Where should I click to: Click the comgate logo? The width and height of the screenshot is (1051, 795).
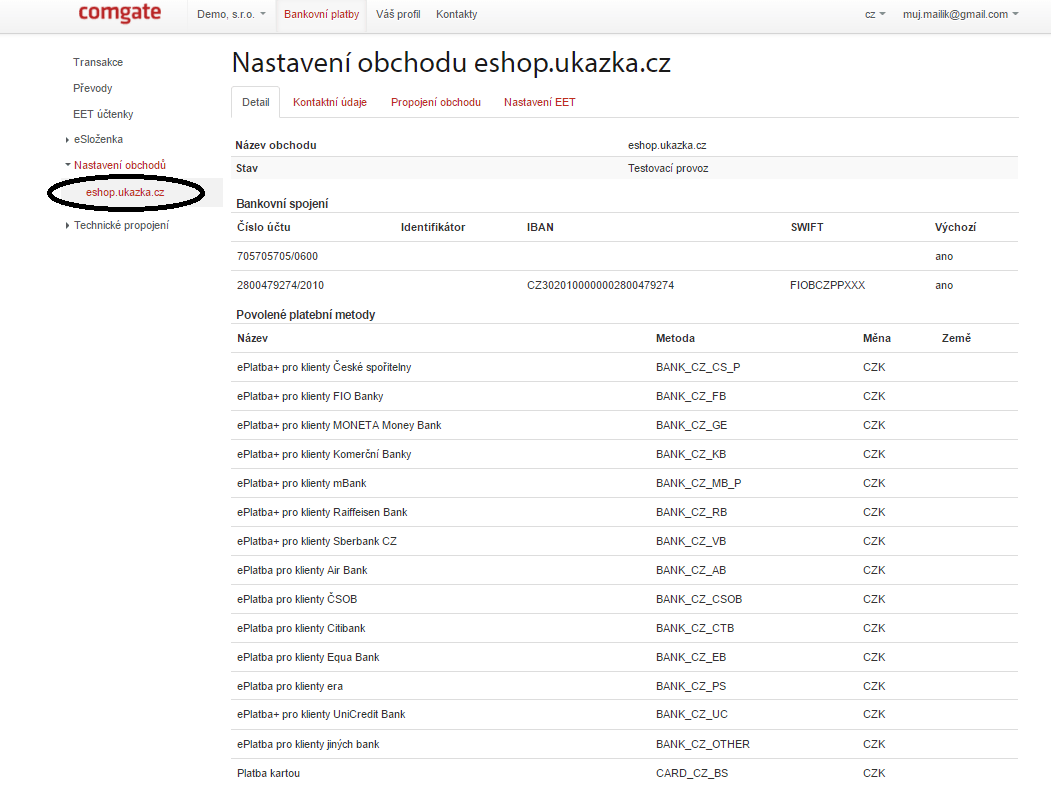click(119, 13)
